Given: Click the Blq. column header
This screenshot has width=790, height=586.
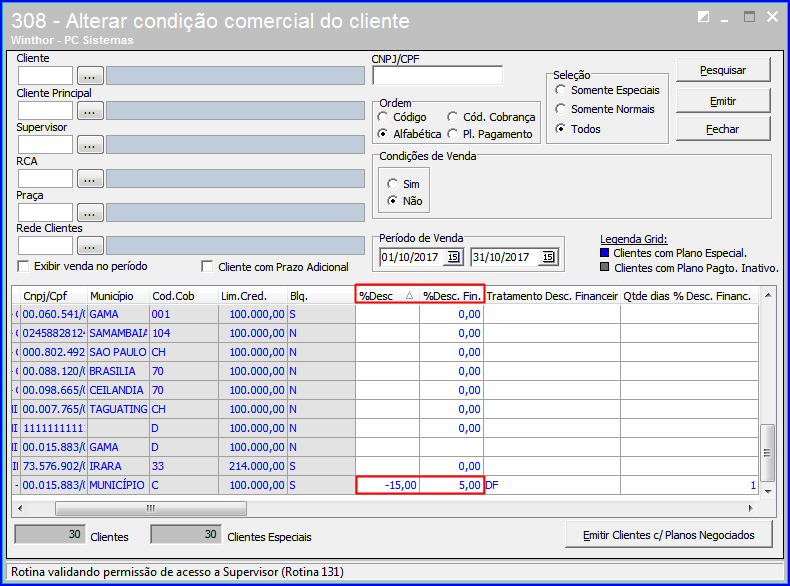Looking at the screenshot, I should click(321, 296).
